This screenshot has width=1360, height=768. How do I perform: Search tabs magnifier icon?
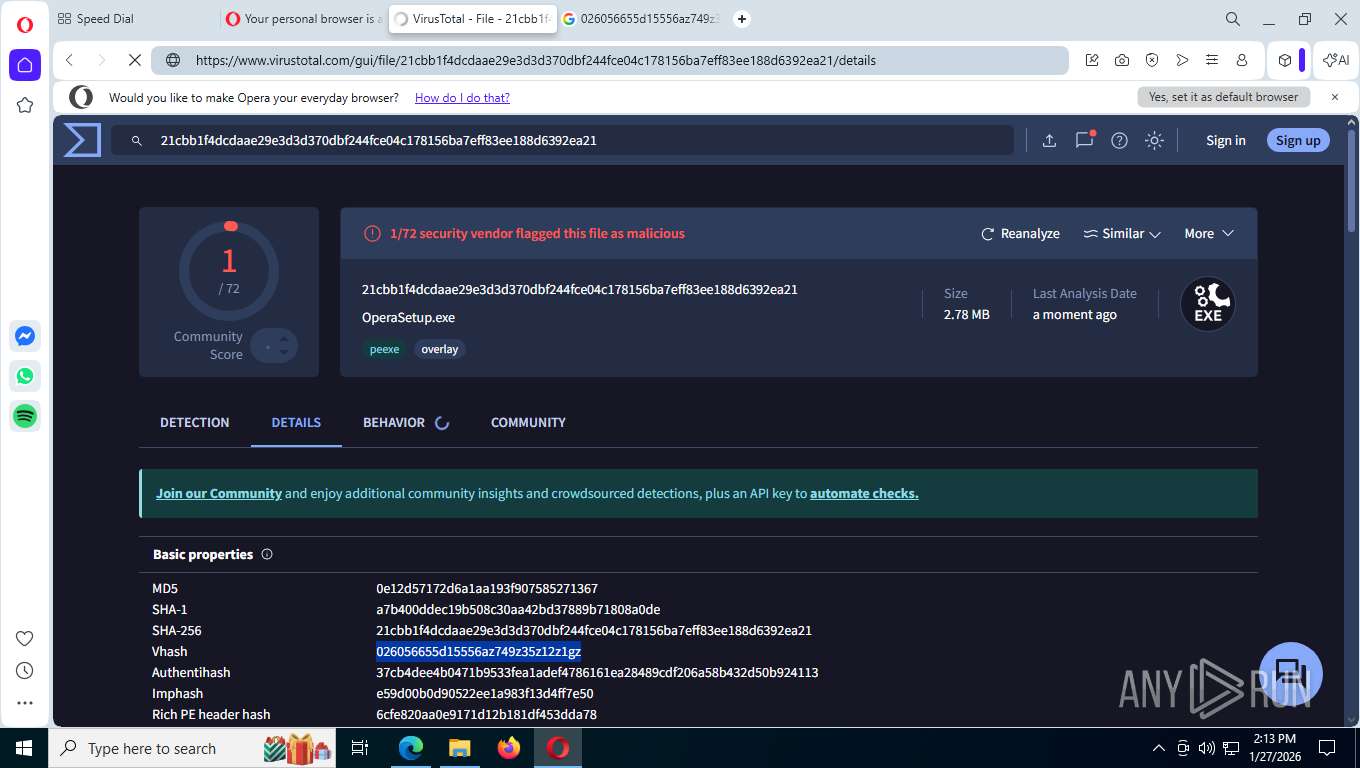point(1233,19)
